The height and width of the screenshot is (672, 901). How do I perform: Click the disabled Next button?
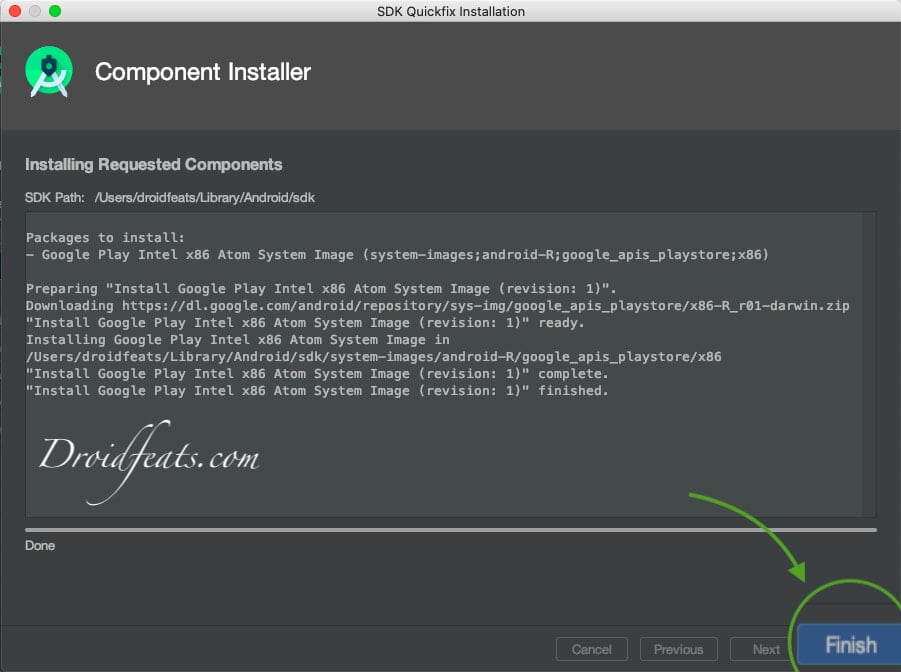coord(763,648)
